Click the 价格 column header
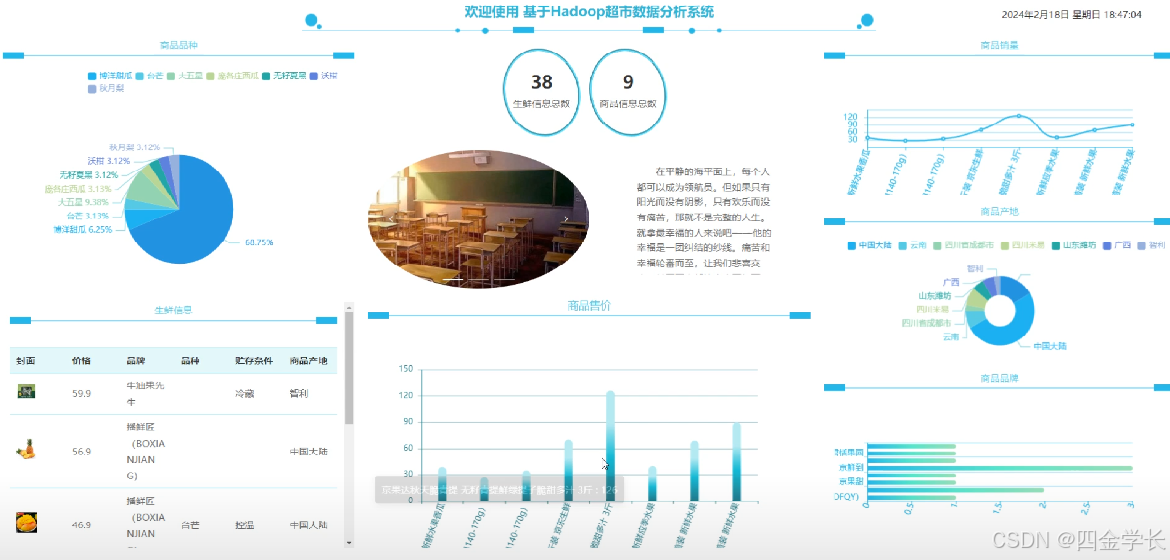 (81, 361)
